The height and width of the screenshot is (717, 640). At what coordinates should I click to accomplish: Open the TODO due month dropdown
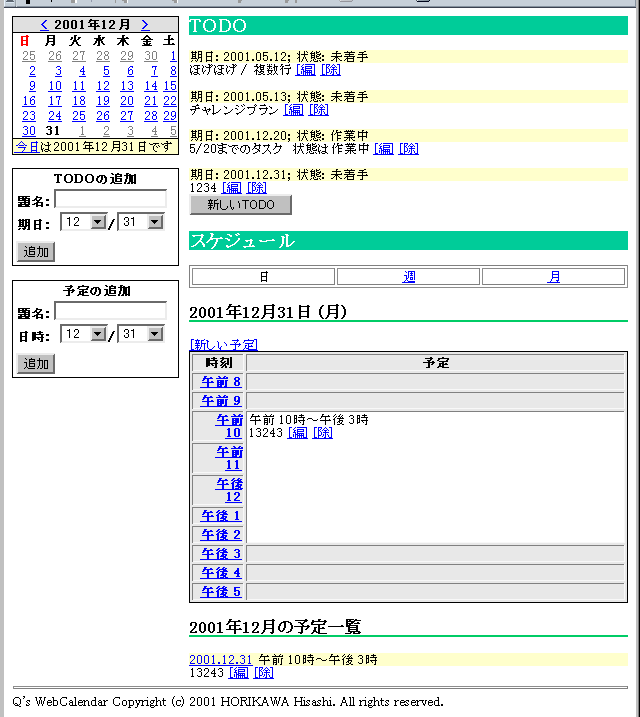coord(84,222)
